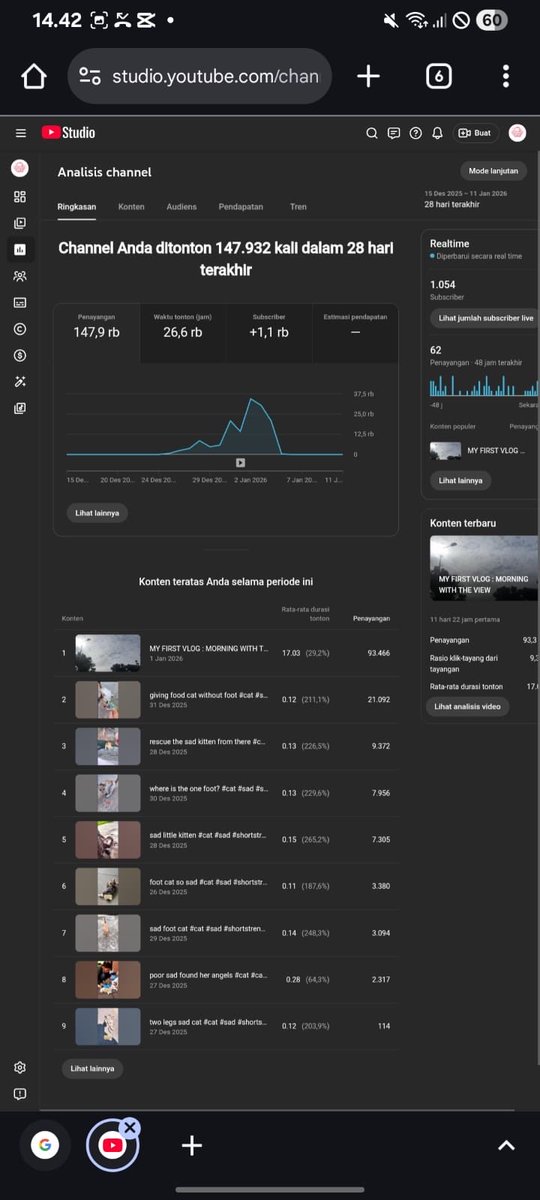Screen dimensions: 540x1200
Task: Open the browser tab switcher showing 6
Action: [x=439, y=76]
